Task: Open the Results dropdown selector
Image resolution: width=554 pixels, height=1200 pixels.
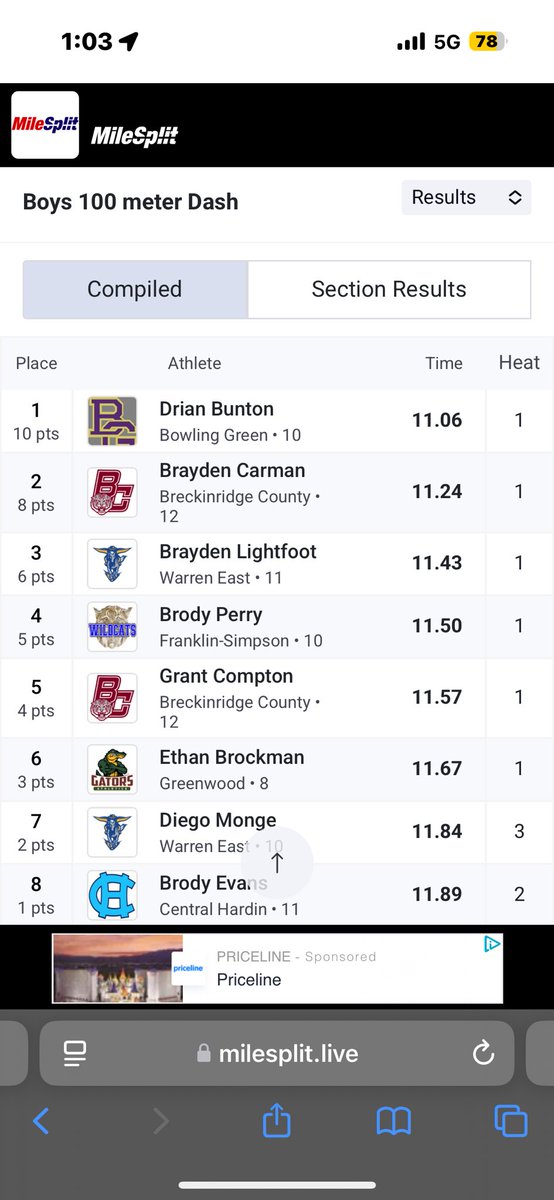Action: pyautogui.click(x=466, y=197)
